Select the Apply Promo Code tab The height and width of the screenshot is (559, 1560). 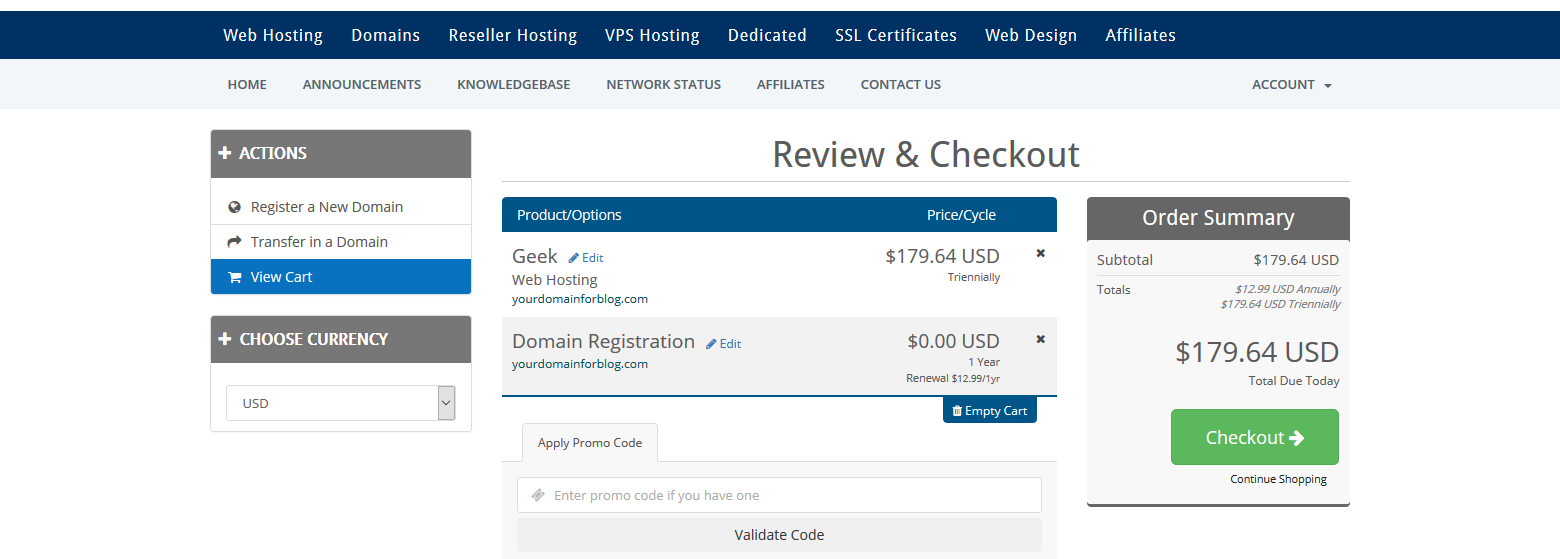[x=590, y=442]
